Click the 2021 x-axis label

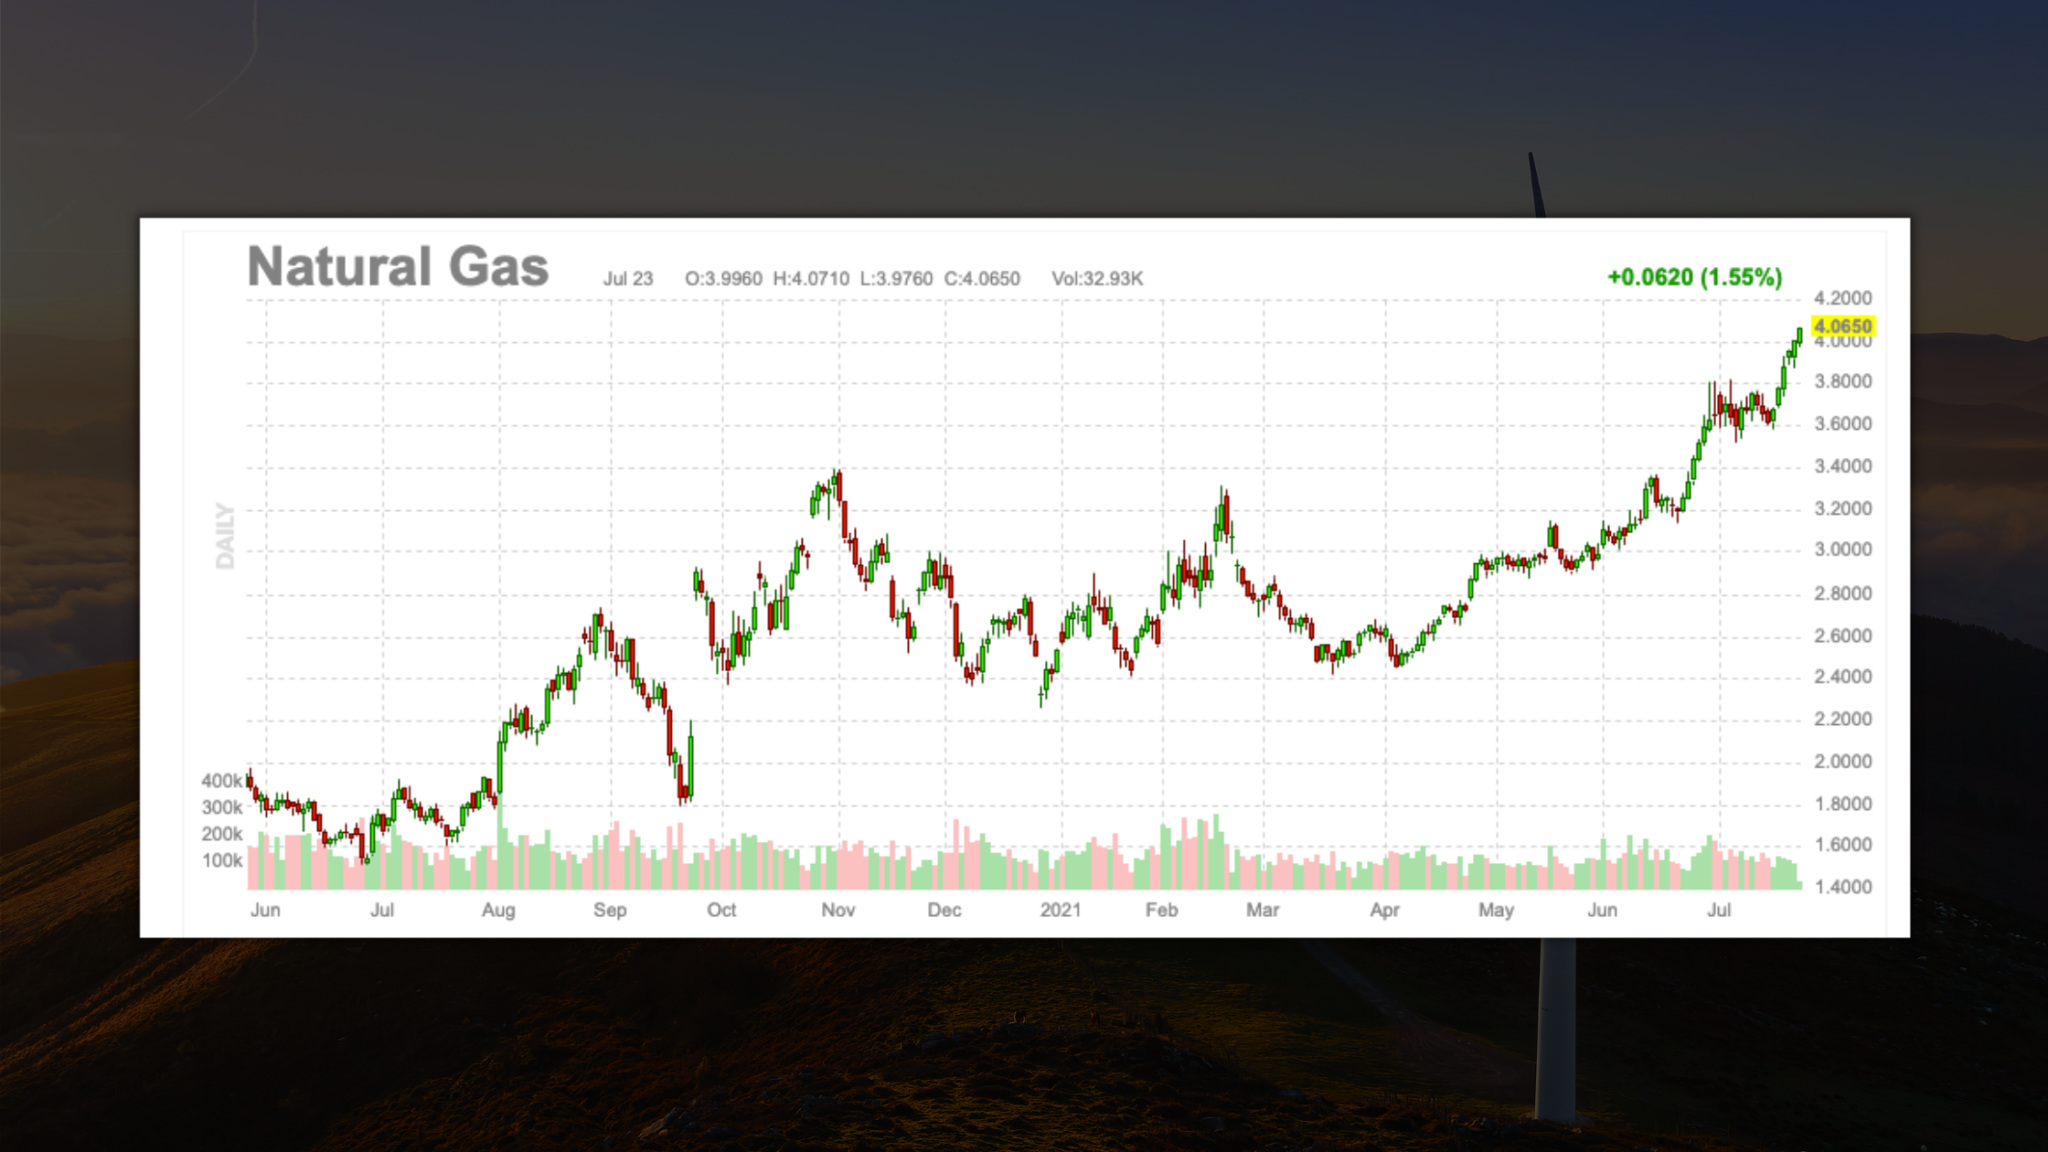pyautogui.click(x=1060, y=910)
